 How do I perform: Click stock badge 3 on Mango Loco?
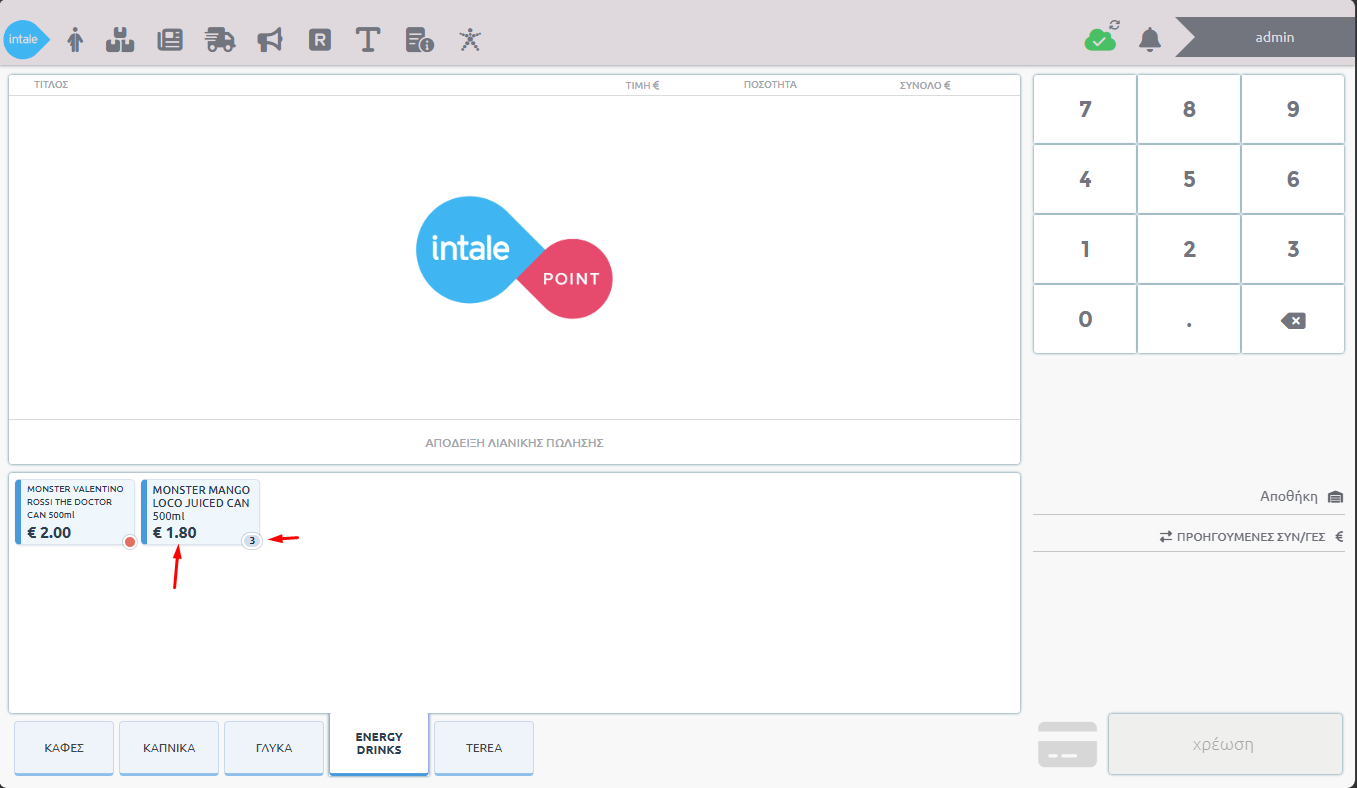(x=252, y=541)
